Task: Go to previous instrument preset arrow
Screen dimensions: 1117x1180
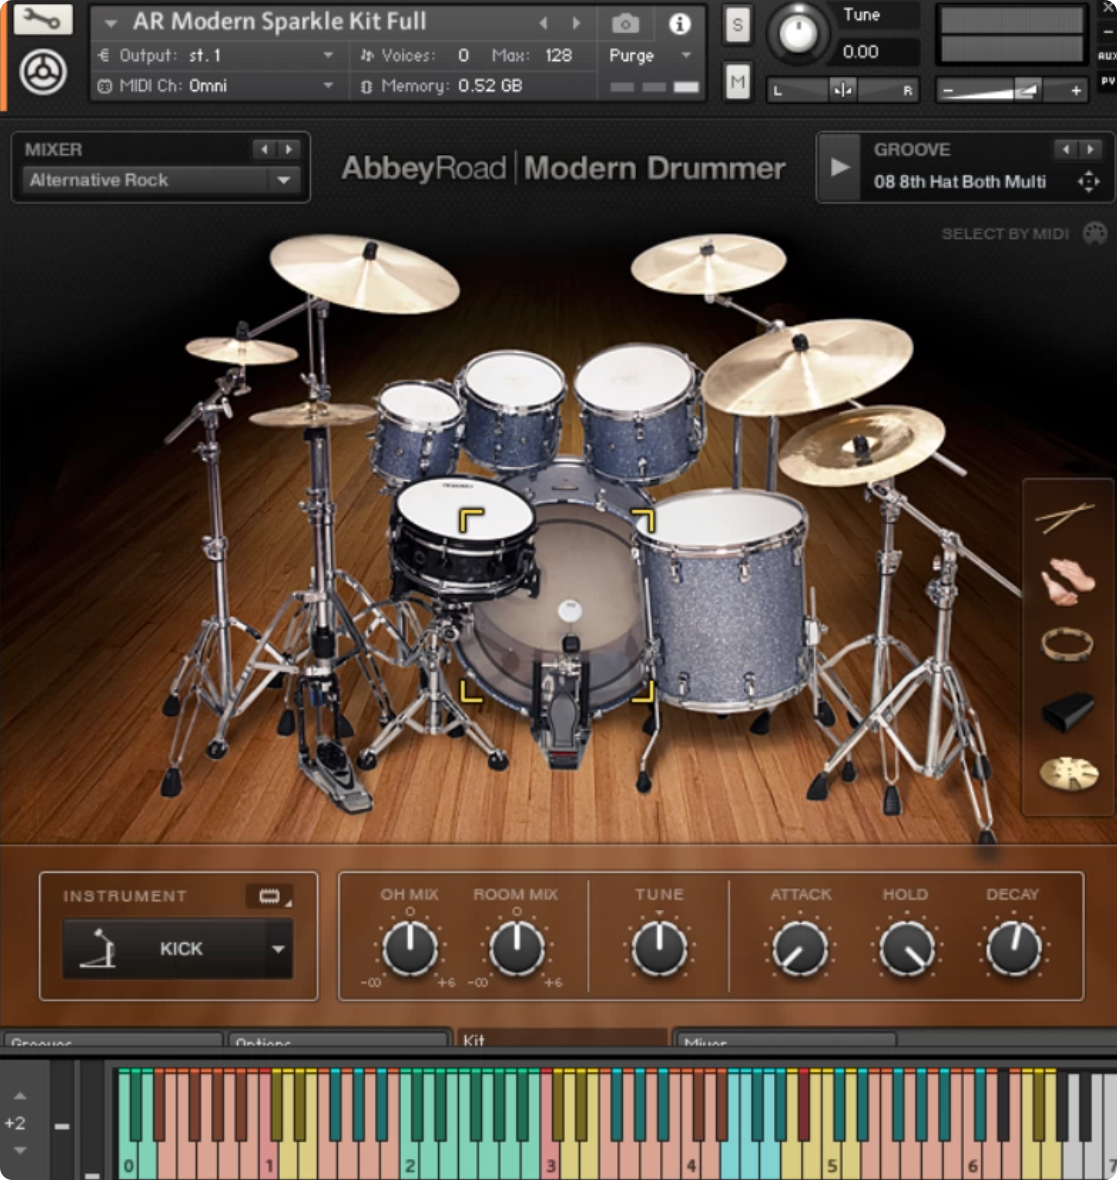Action: click(x=543, y=23)
